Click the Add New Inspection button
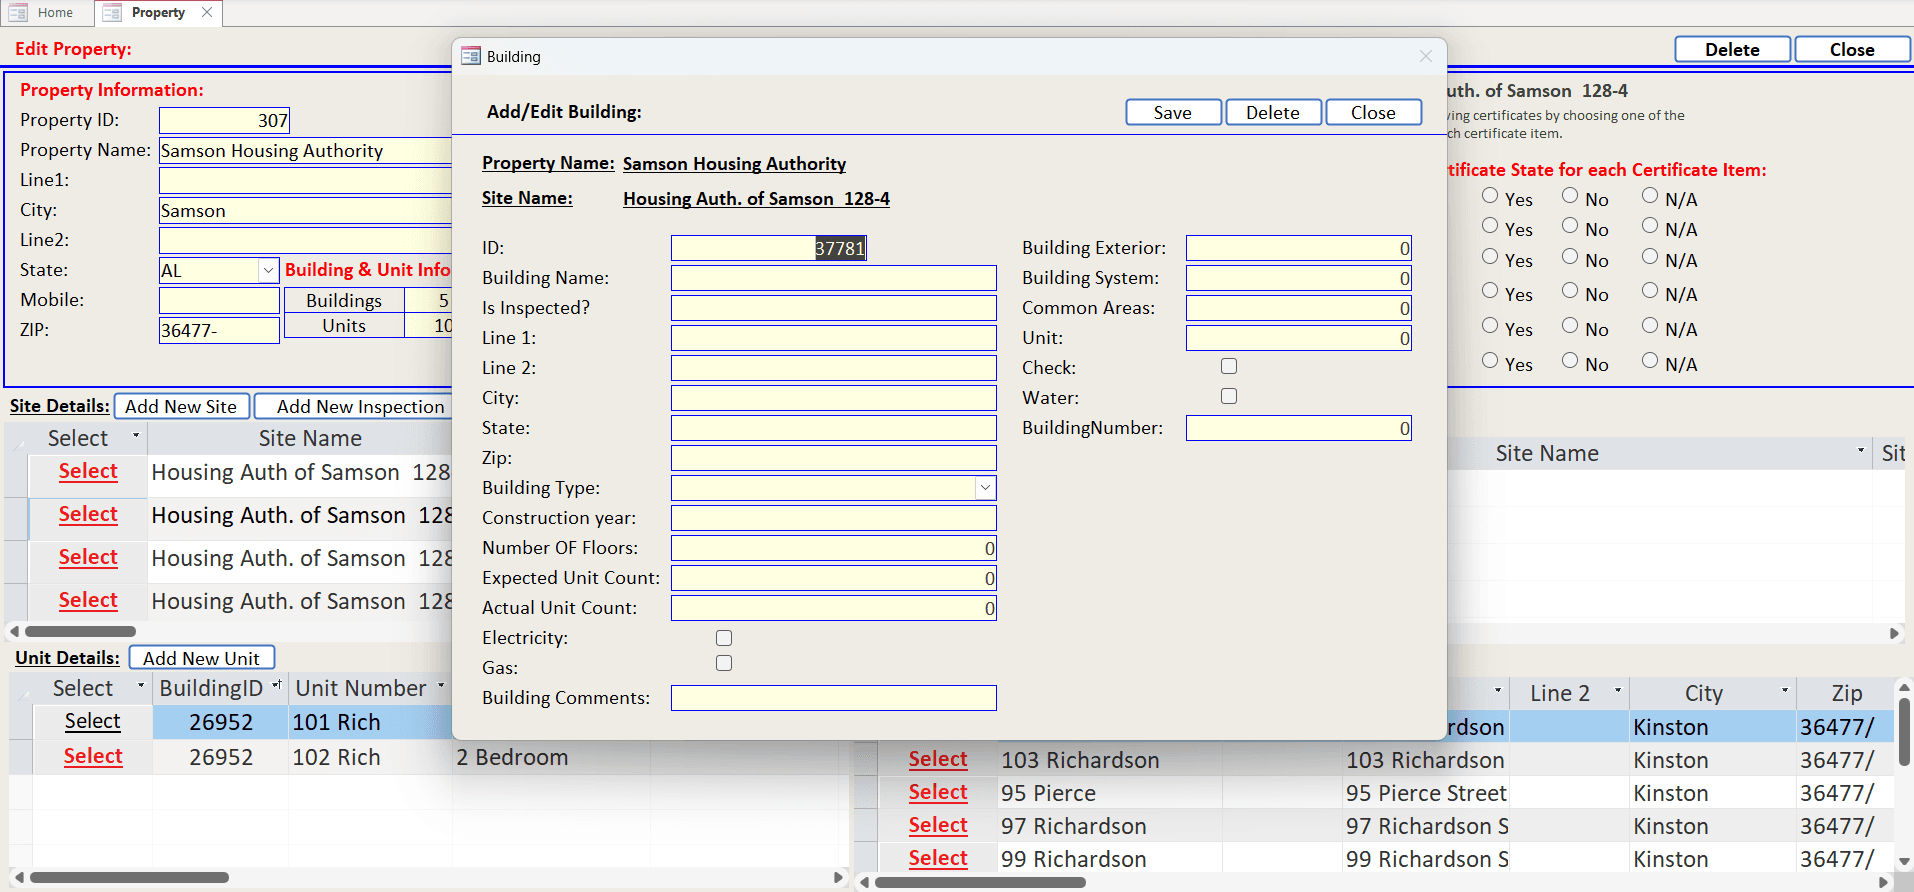 coord(360,407)
